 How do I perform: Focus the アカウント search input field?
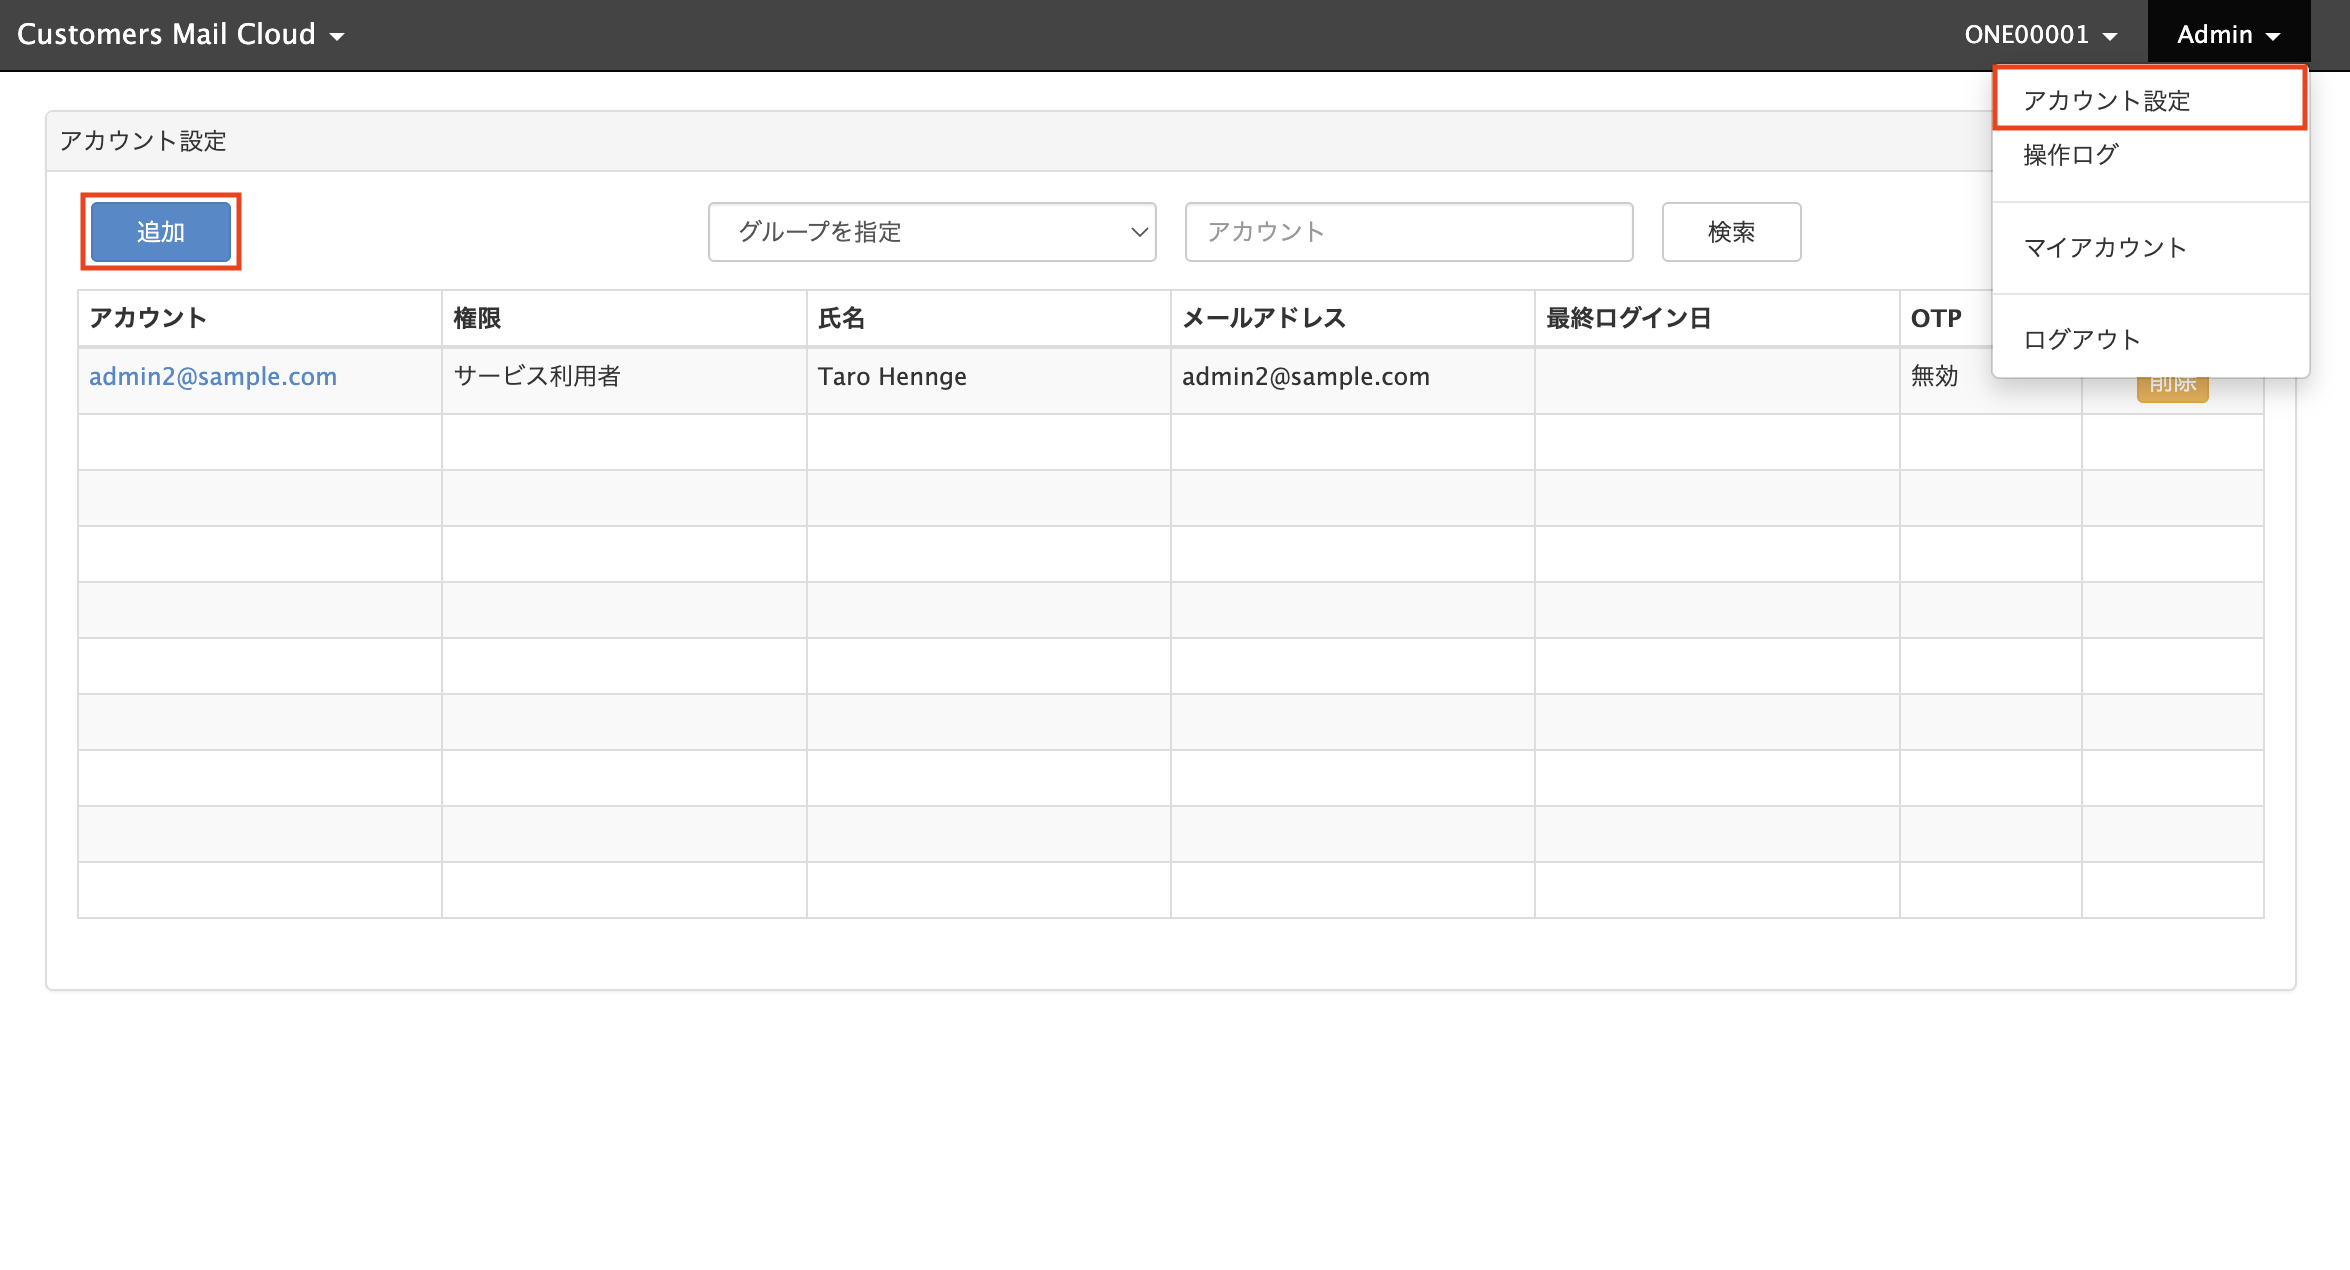point(1408,232)
